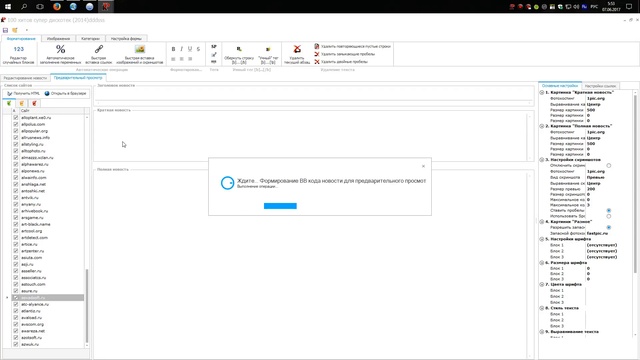Collapse section 8 text style

(x=542, y=308)
